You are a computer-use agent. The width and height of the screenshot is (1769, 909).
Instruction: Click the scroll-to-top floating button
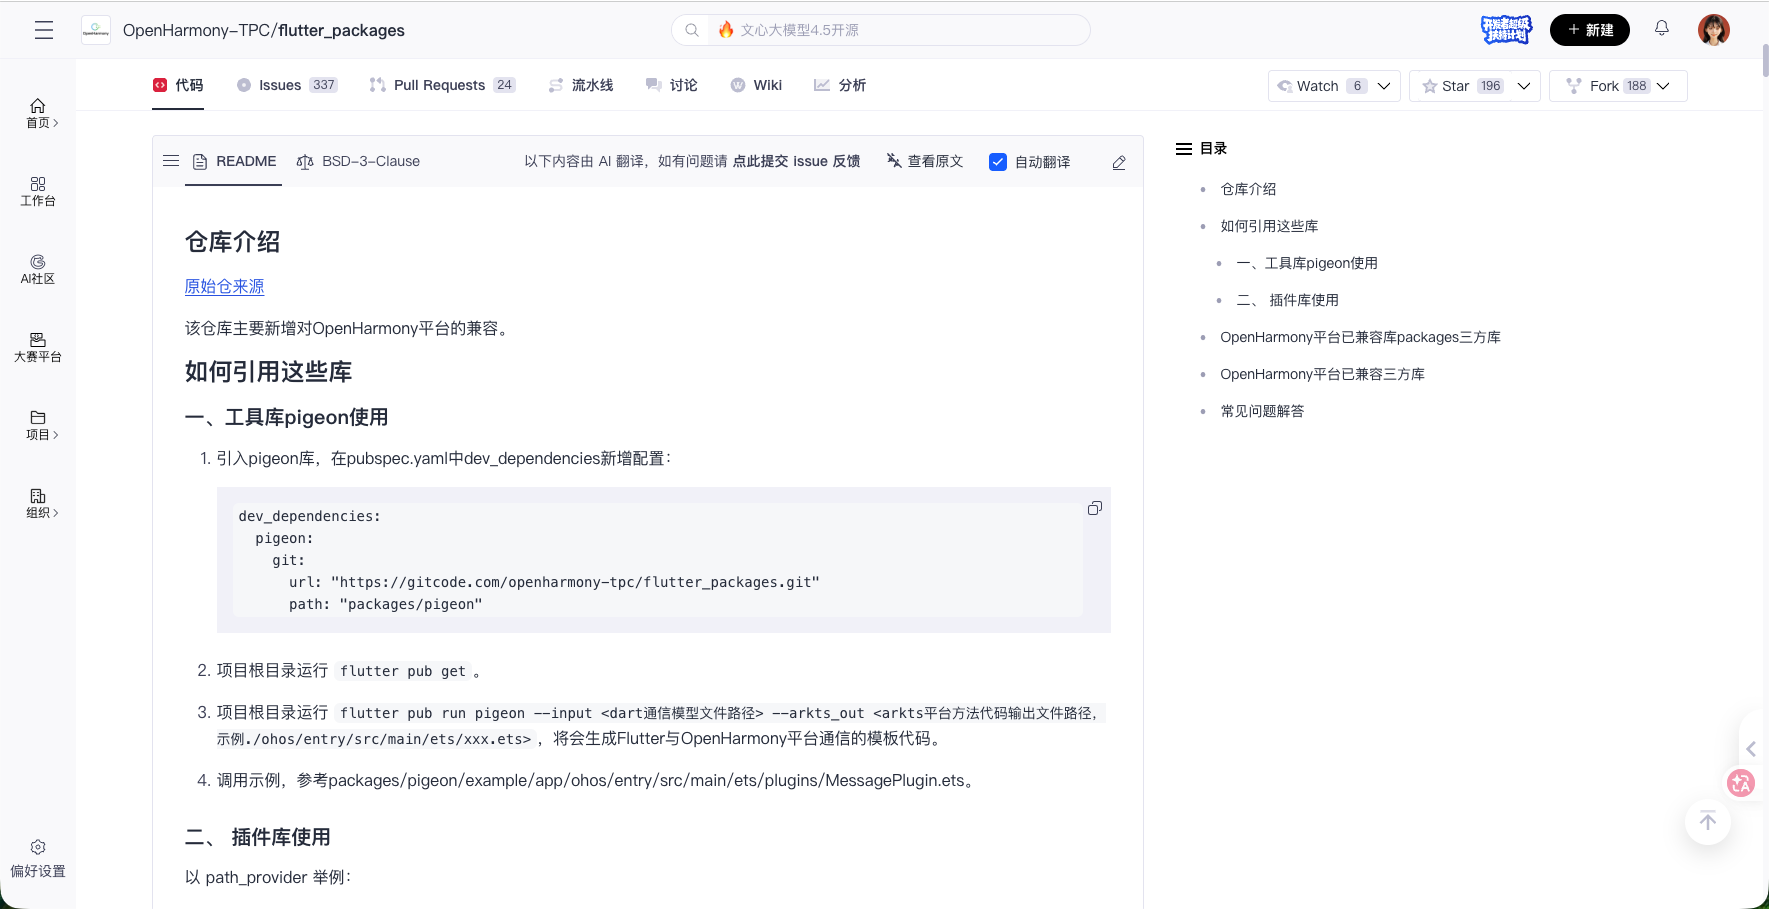click(1707, 821)
